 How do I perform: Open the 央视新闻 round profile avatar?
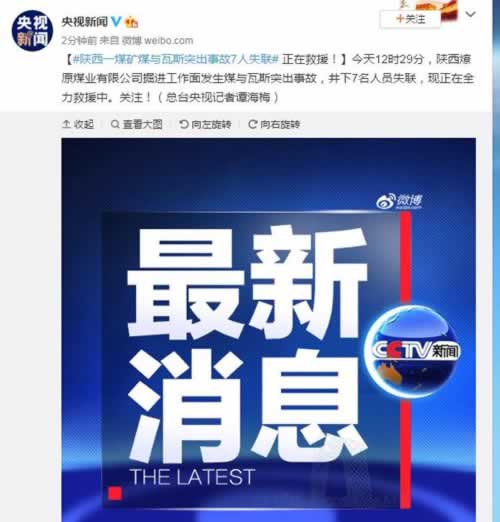[x=32, y=31]
